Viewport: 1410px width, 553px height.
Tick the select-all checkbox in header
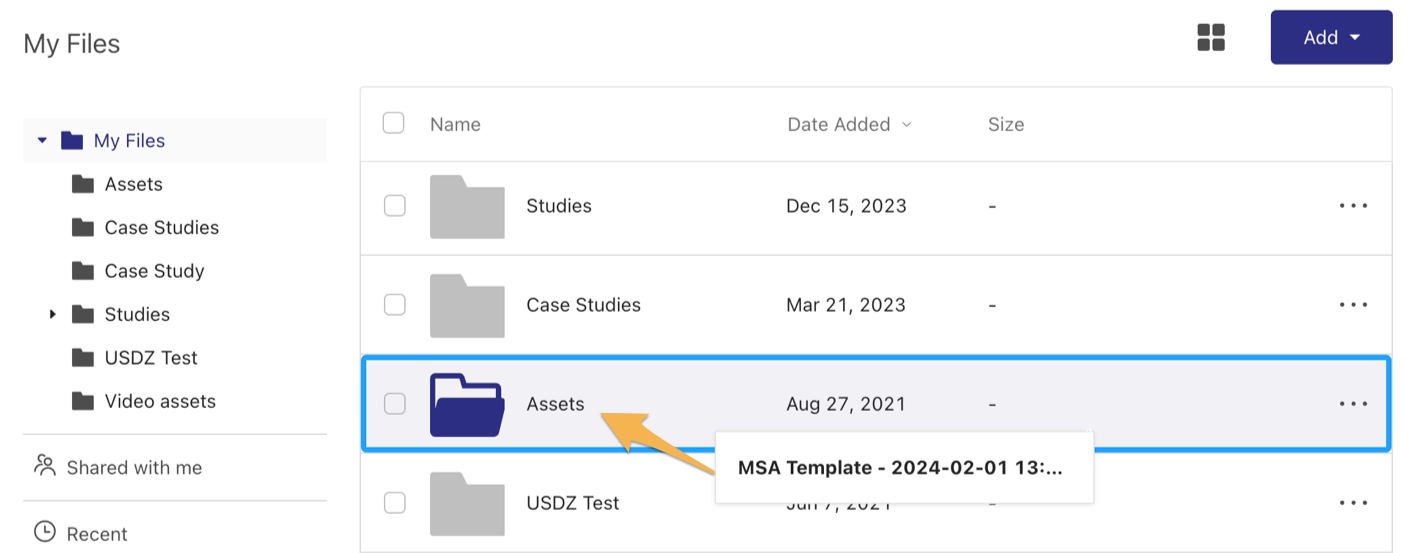pyautogui.click(x=394, y=123)
